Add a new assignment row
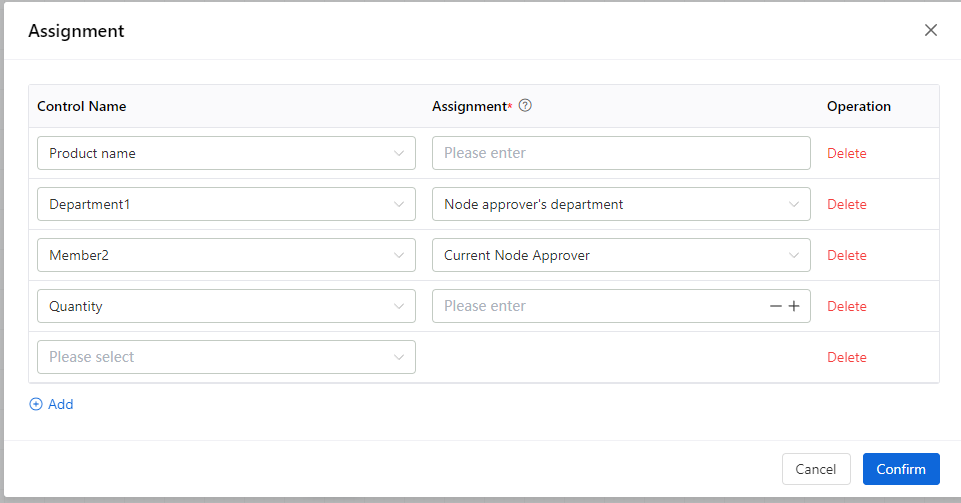 pyautogui.click(x=51, y=404)
